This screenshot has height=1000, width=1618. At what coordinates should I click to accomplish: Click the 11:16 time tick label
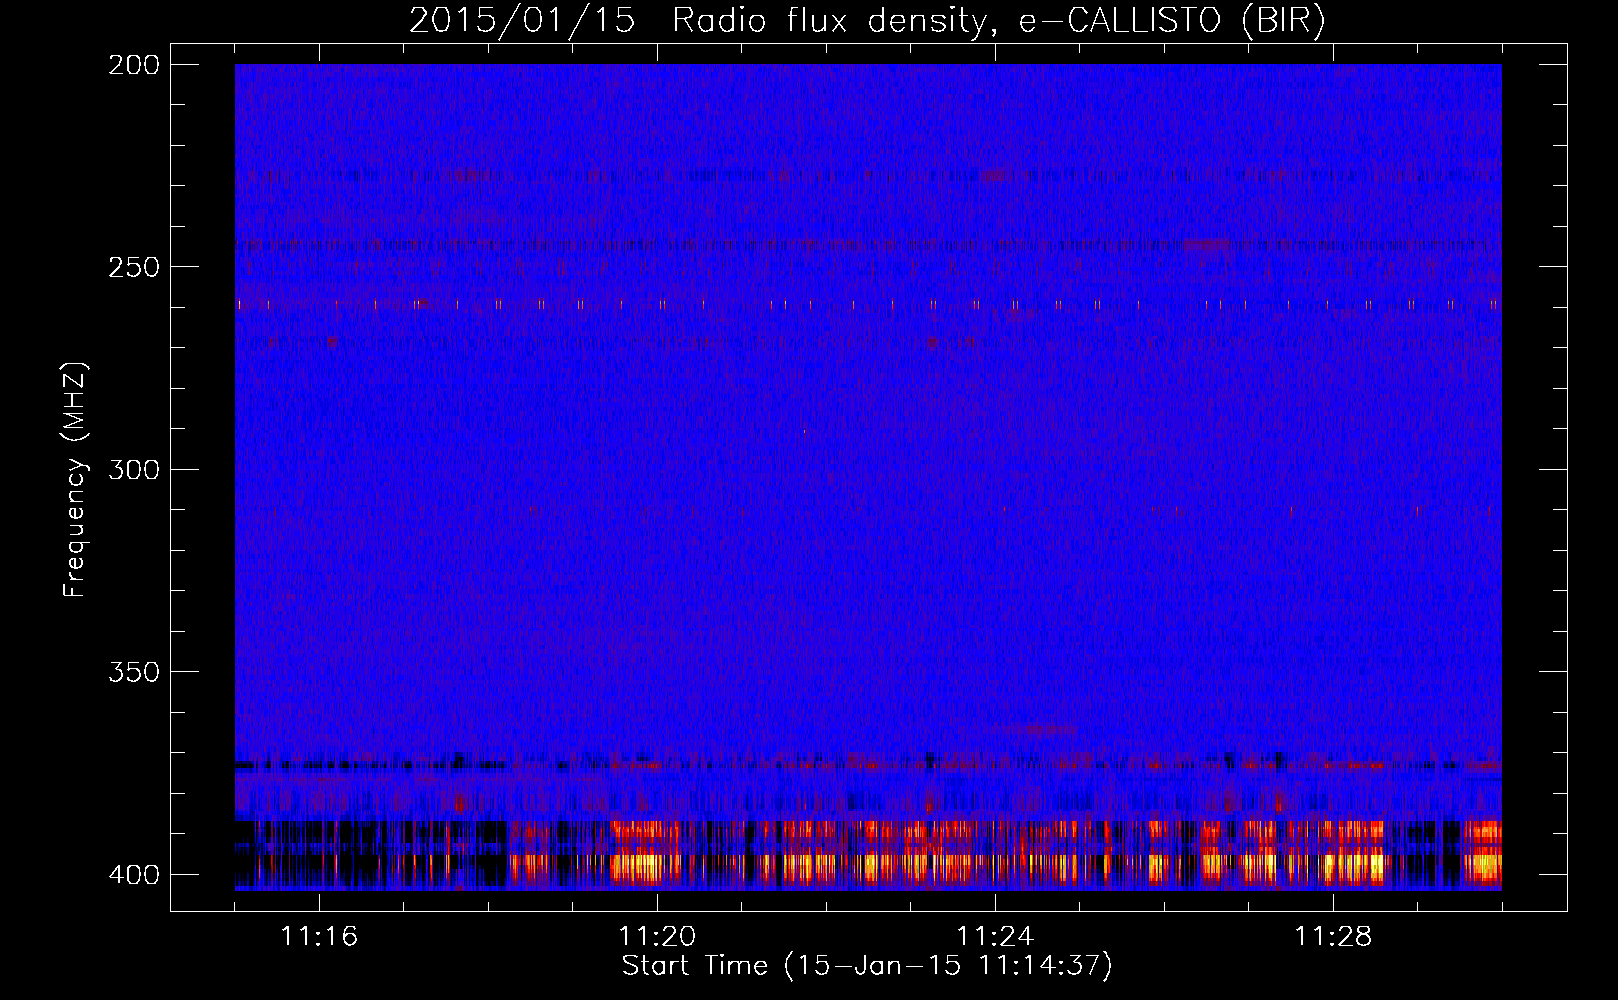click(x=319, y=937)
